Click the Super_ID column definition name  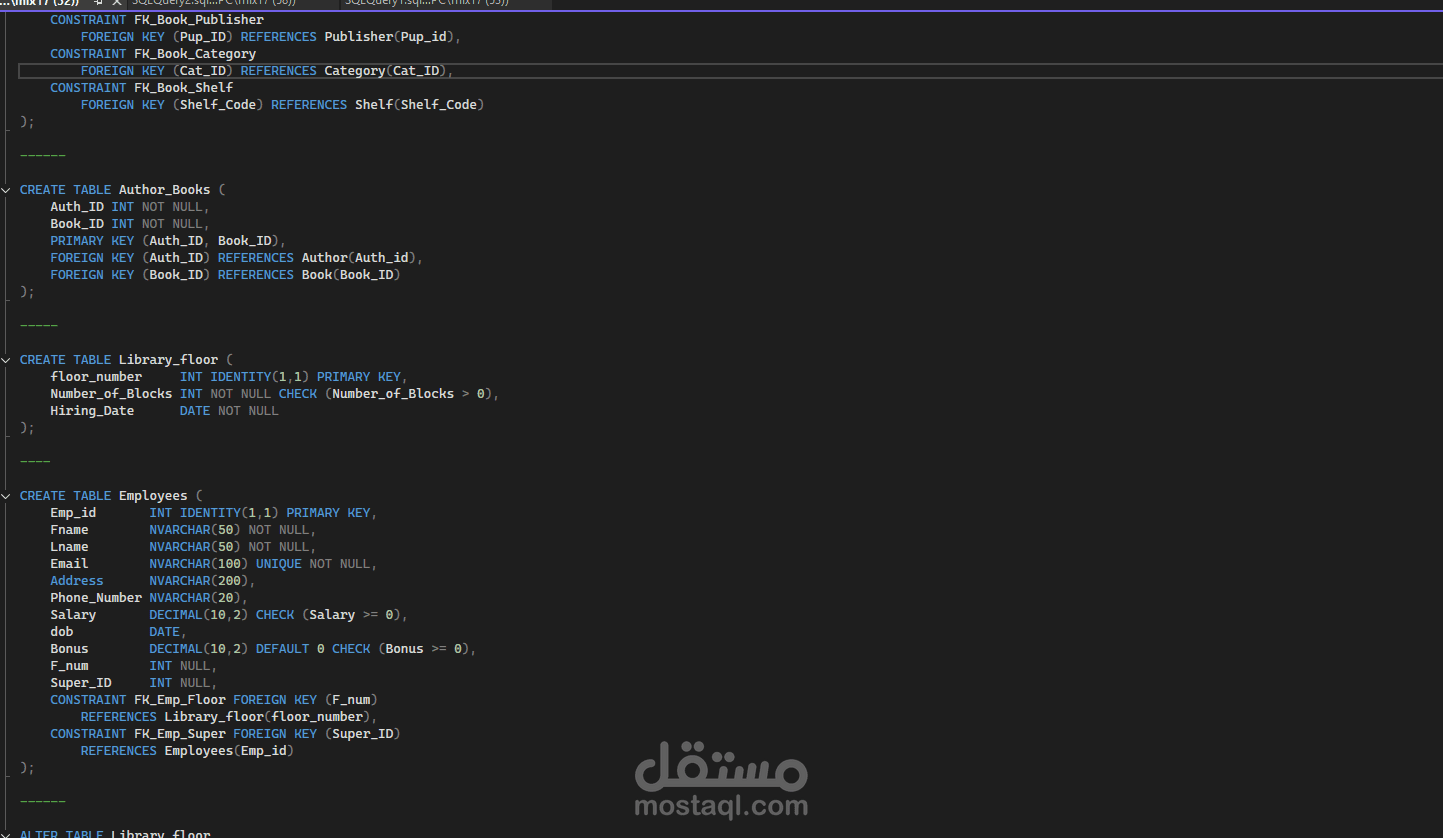pyautogui.click(x=81, y=683)
